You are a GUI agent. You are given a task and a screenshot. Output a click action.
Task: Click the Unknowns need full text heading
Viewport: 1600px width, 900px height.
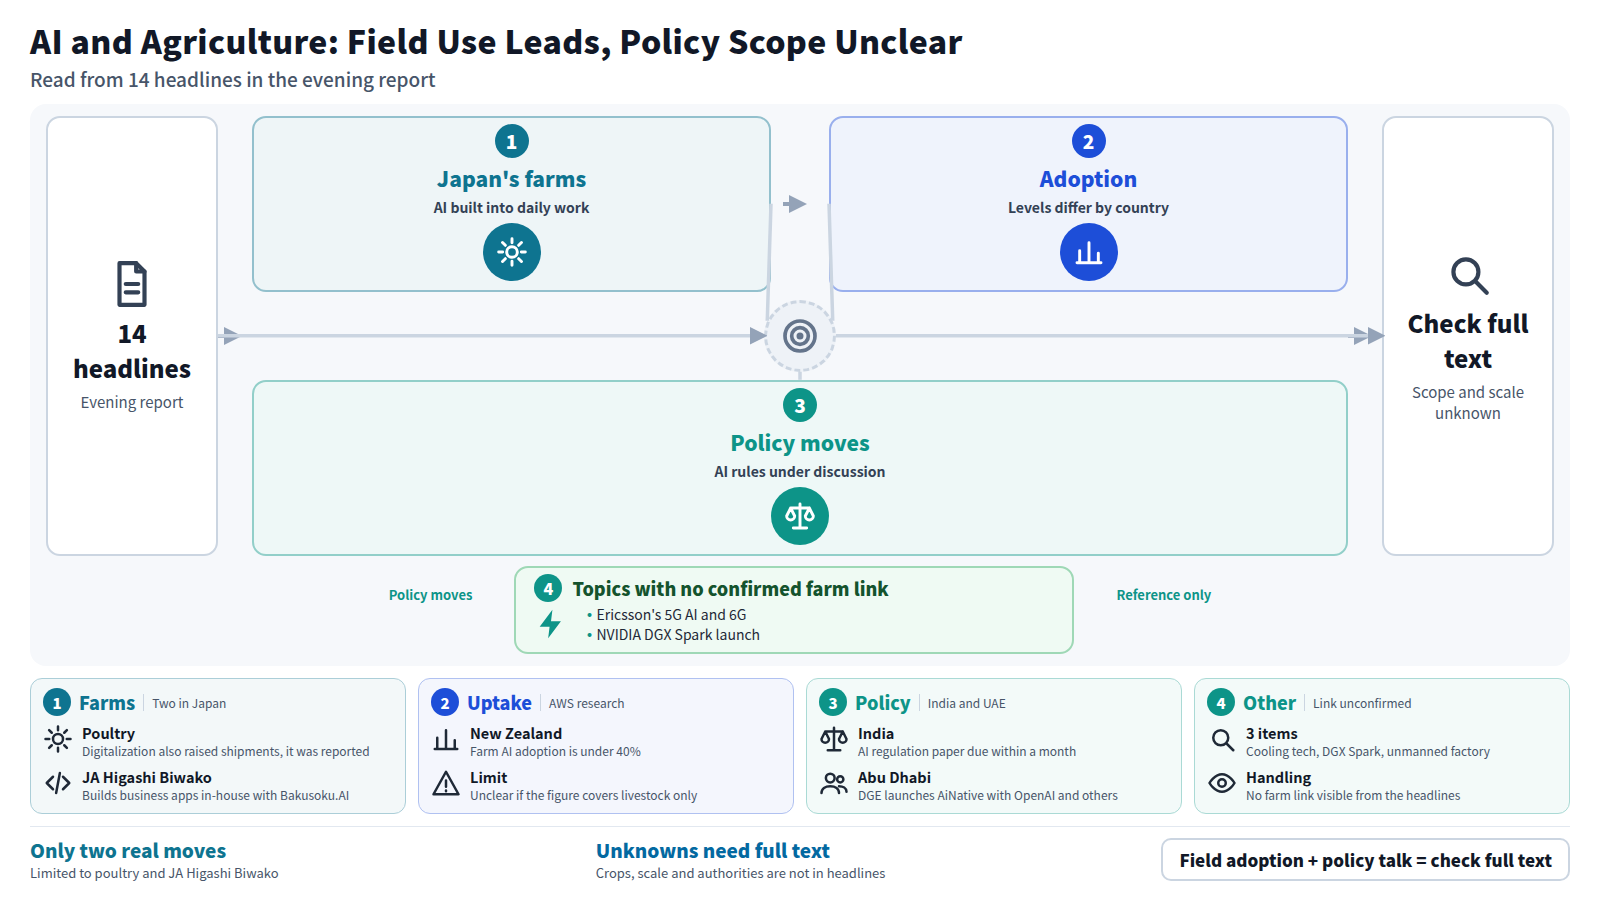pyautogui.click(x=713, y=851)
